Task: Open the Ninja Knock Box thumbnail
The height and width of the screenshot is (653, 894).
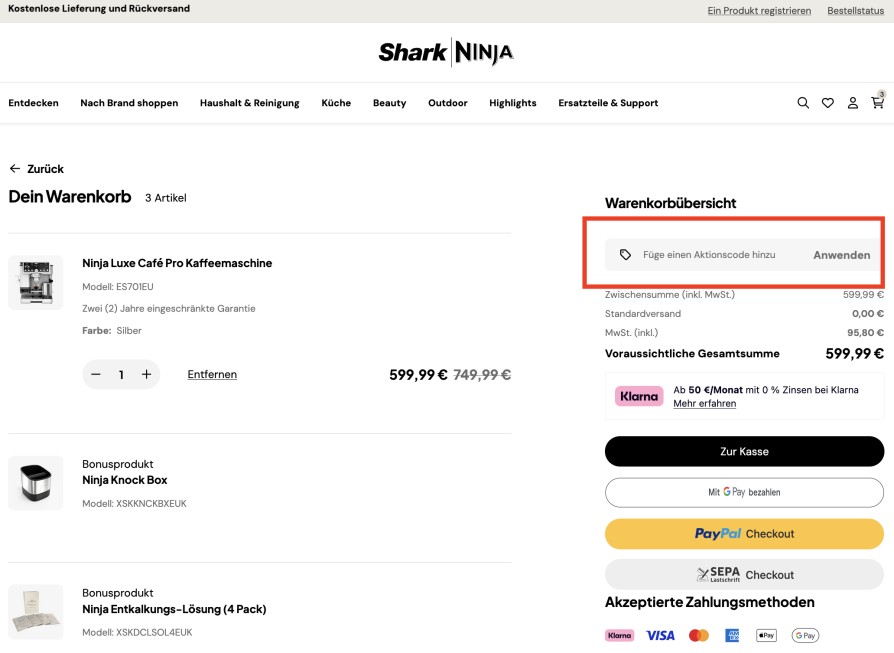Action: 35,482
